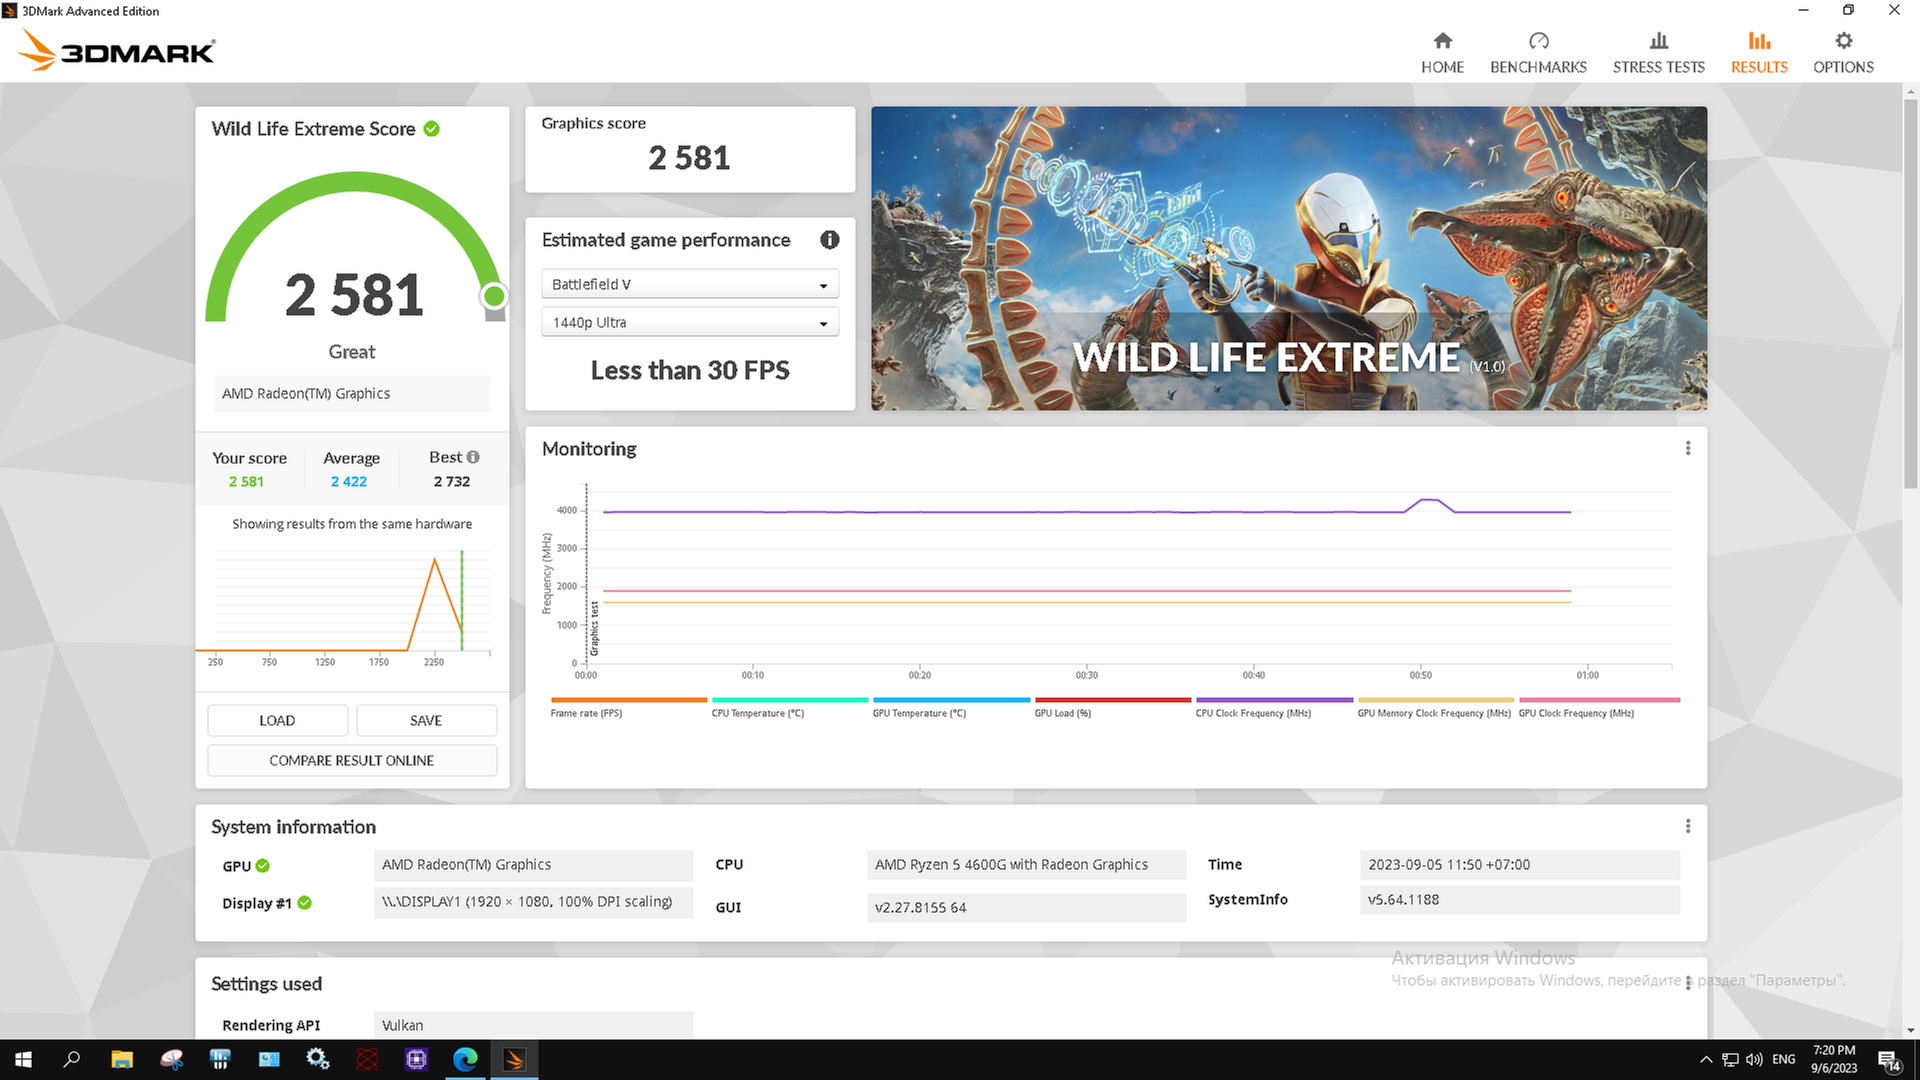Open the System information three-dot menu

[1688, 826]
